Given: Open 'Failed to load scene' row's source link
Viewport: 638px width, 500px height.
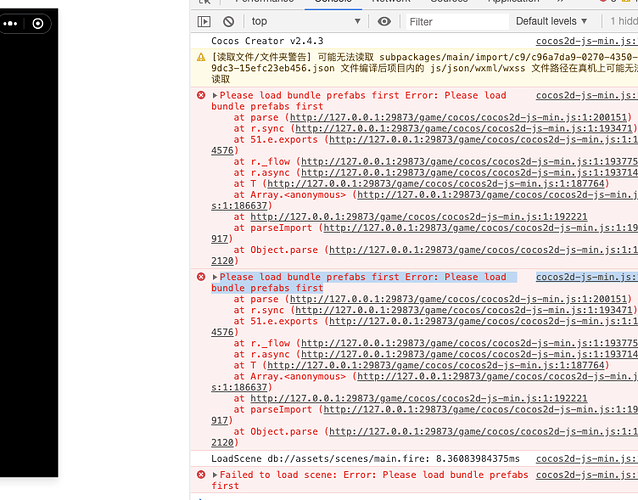Looking at the screenshot, I should (x=587, y=474).
